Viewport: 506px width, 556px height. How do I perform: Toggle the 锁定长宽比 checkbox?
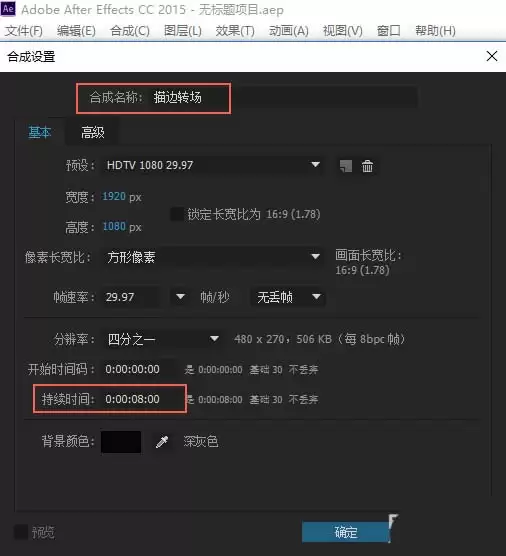(x=177, y=214)
